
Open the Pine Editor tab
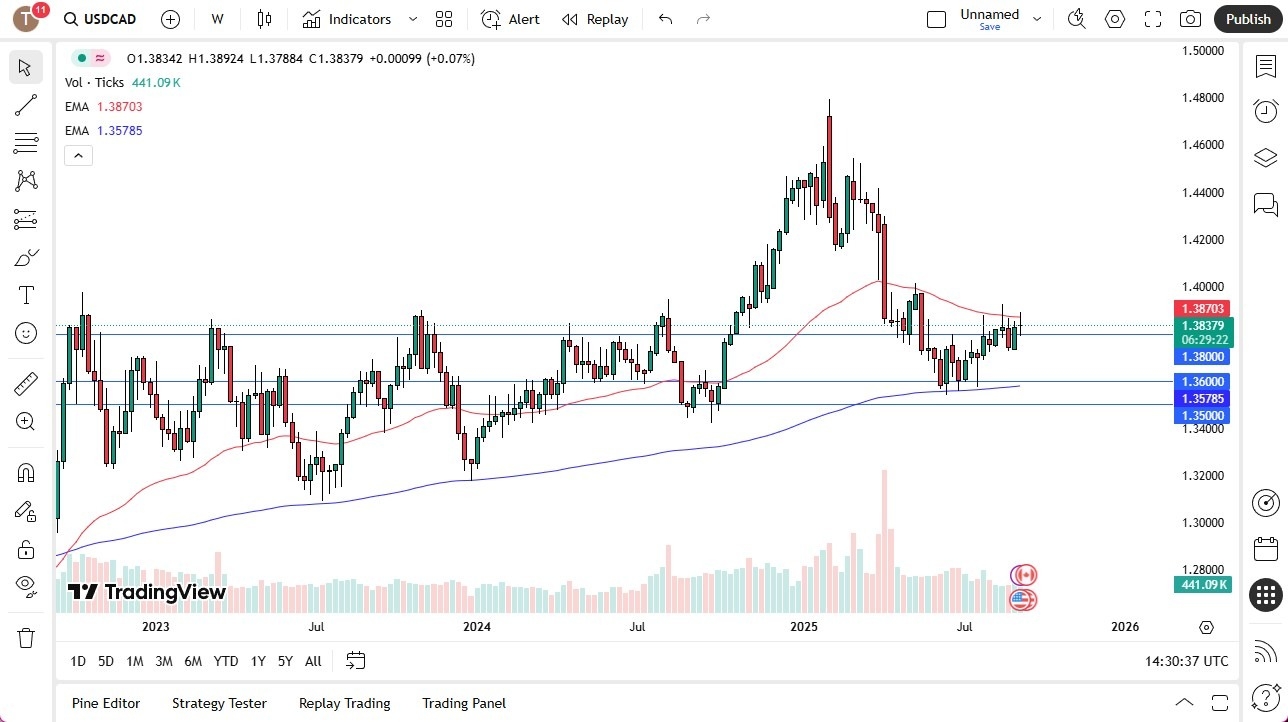(105, 703)
